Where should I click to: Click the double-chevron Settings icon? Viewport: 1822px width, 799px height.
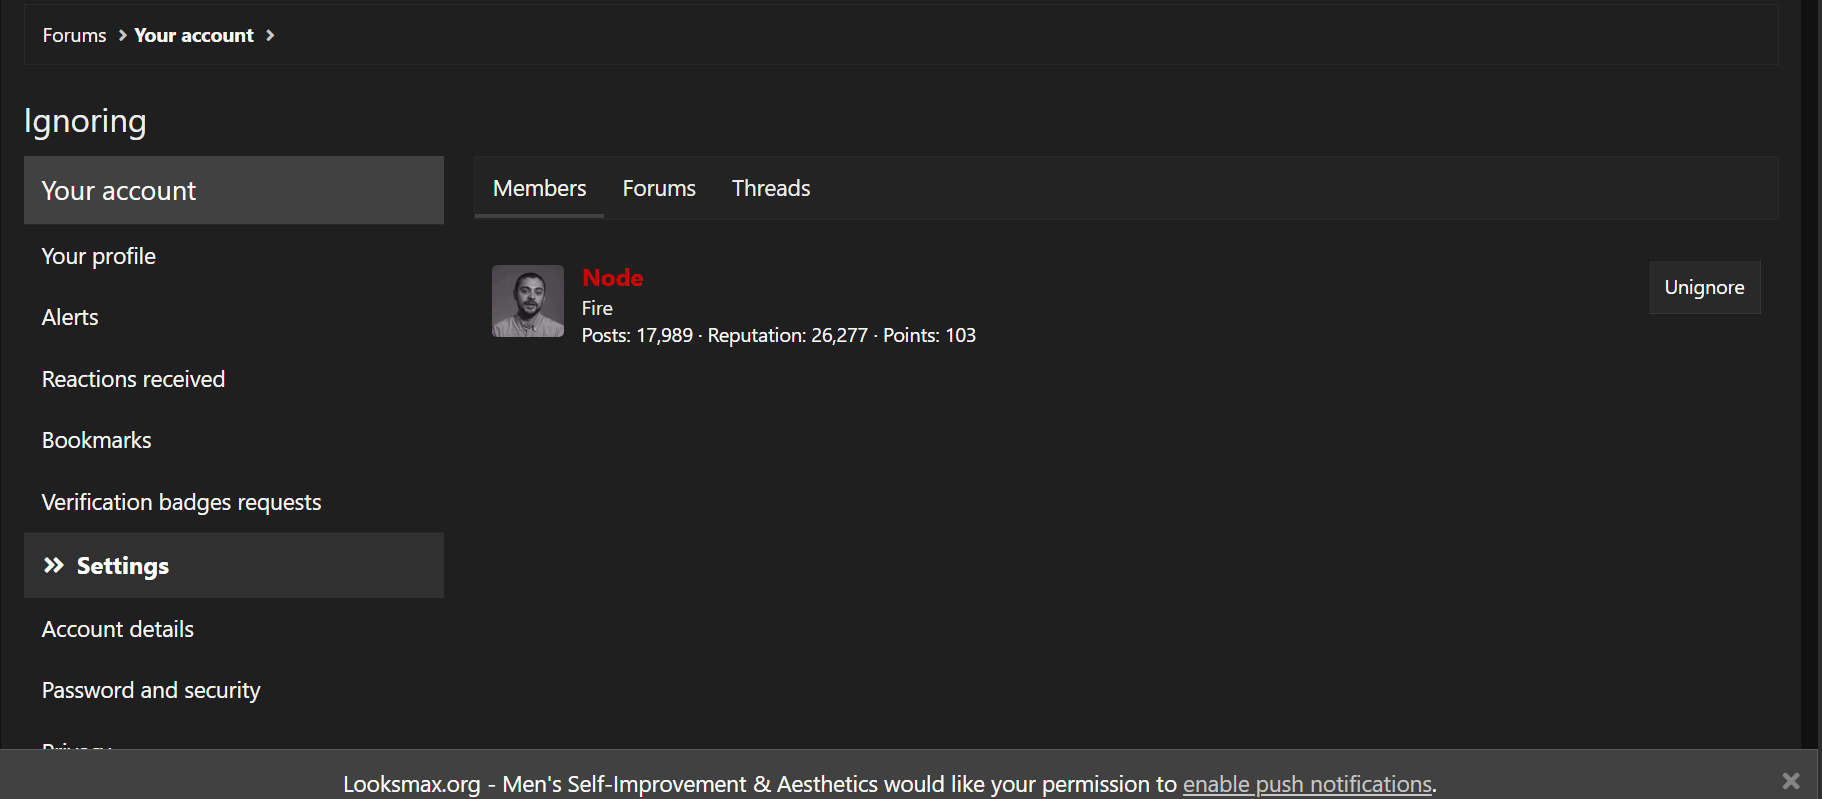click(x=54, y=566)
